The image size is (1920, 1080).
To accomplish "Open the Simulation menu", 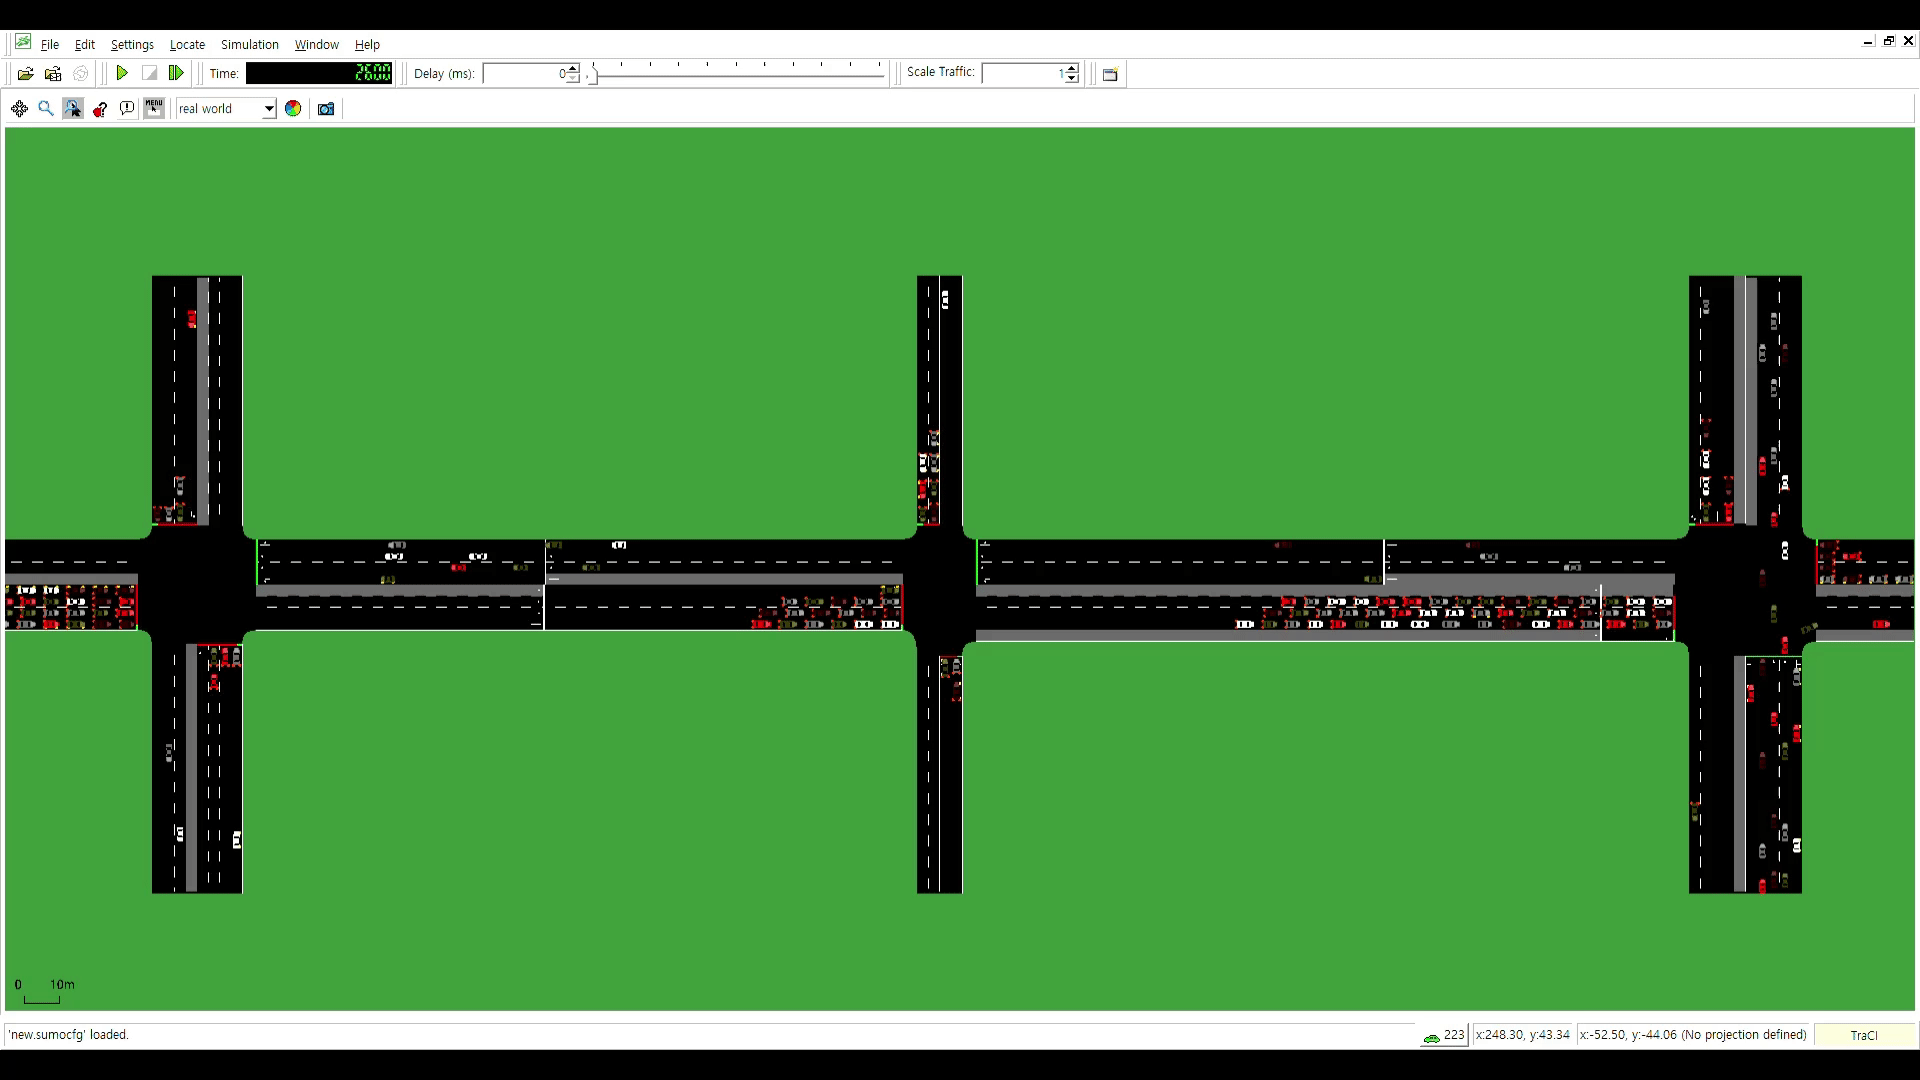I will [249, 45].
